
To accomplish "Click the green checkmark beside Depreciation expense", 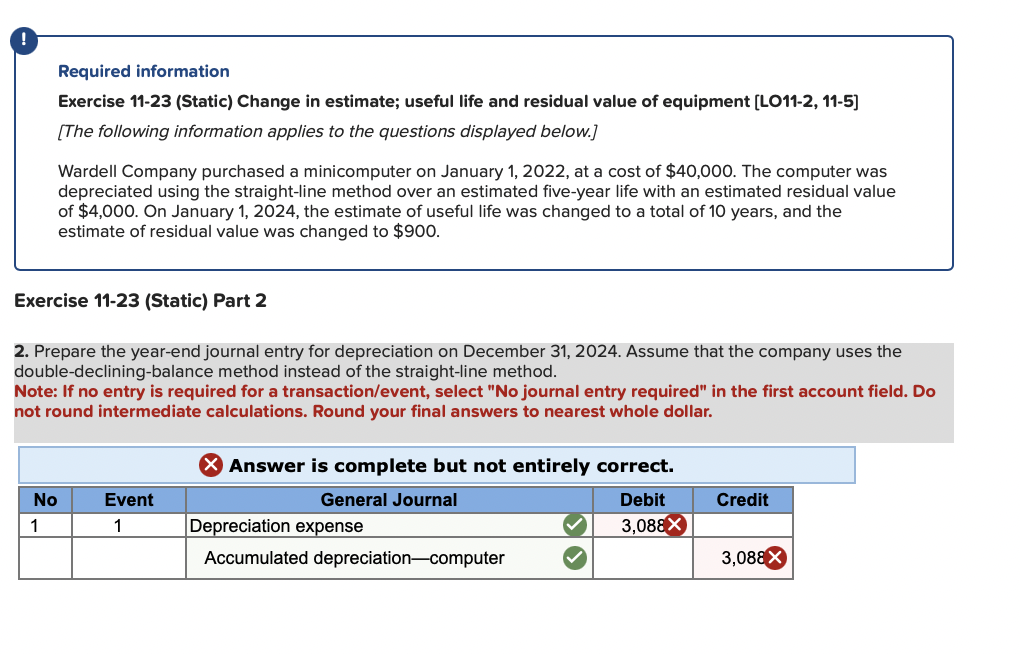I will click(574, 525).
